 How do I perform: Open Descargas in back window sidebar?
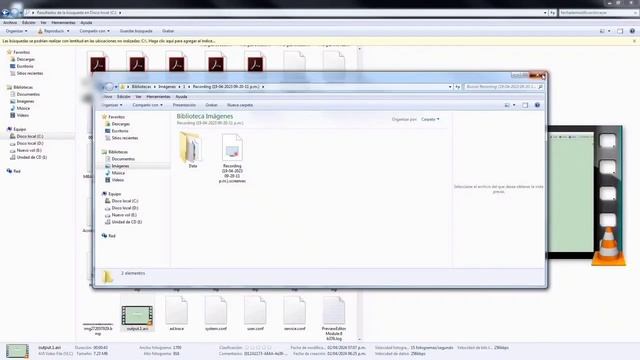pyautogui.click(x=25, y=59)
